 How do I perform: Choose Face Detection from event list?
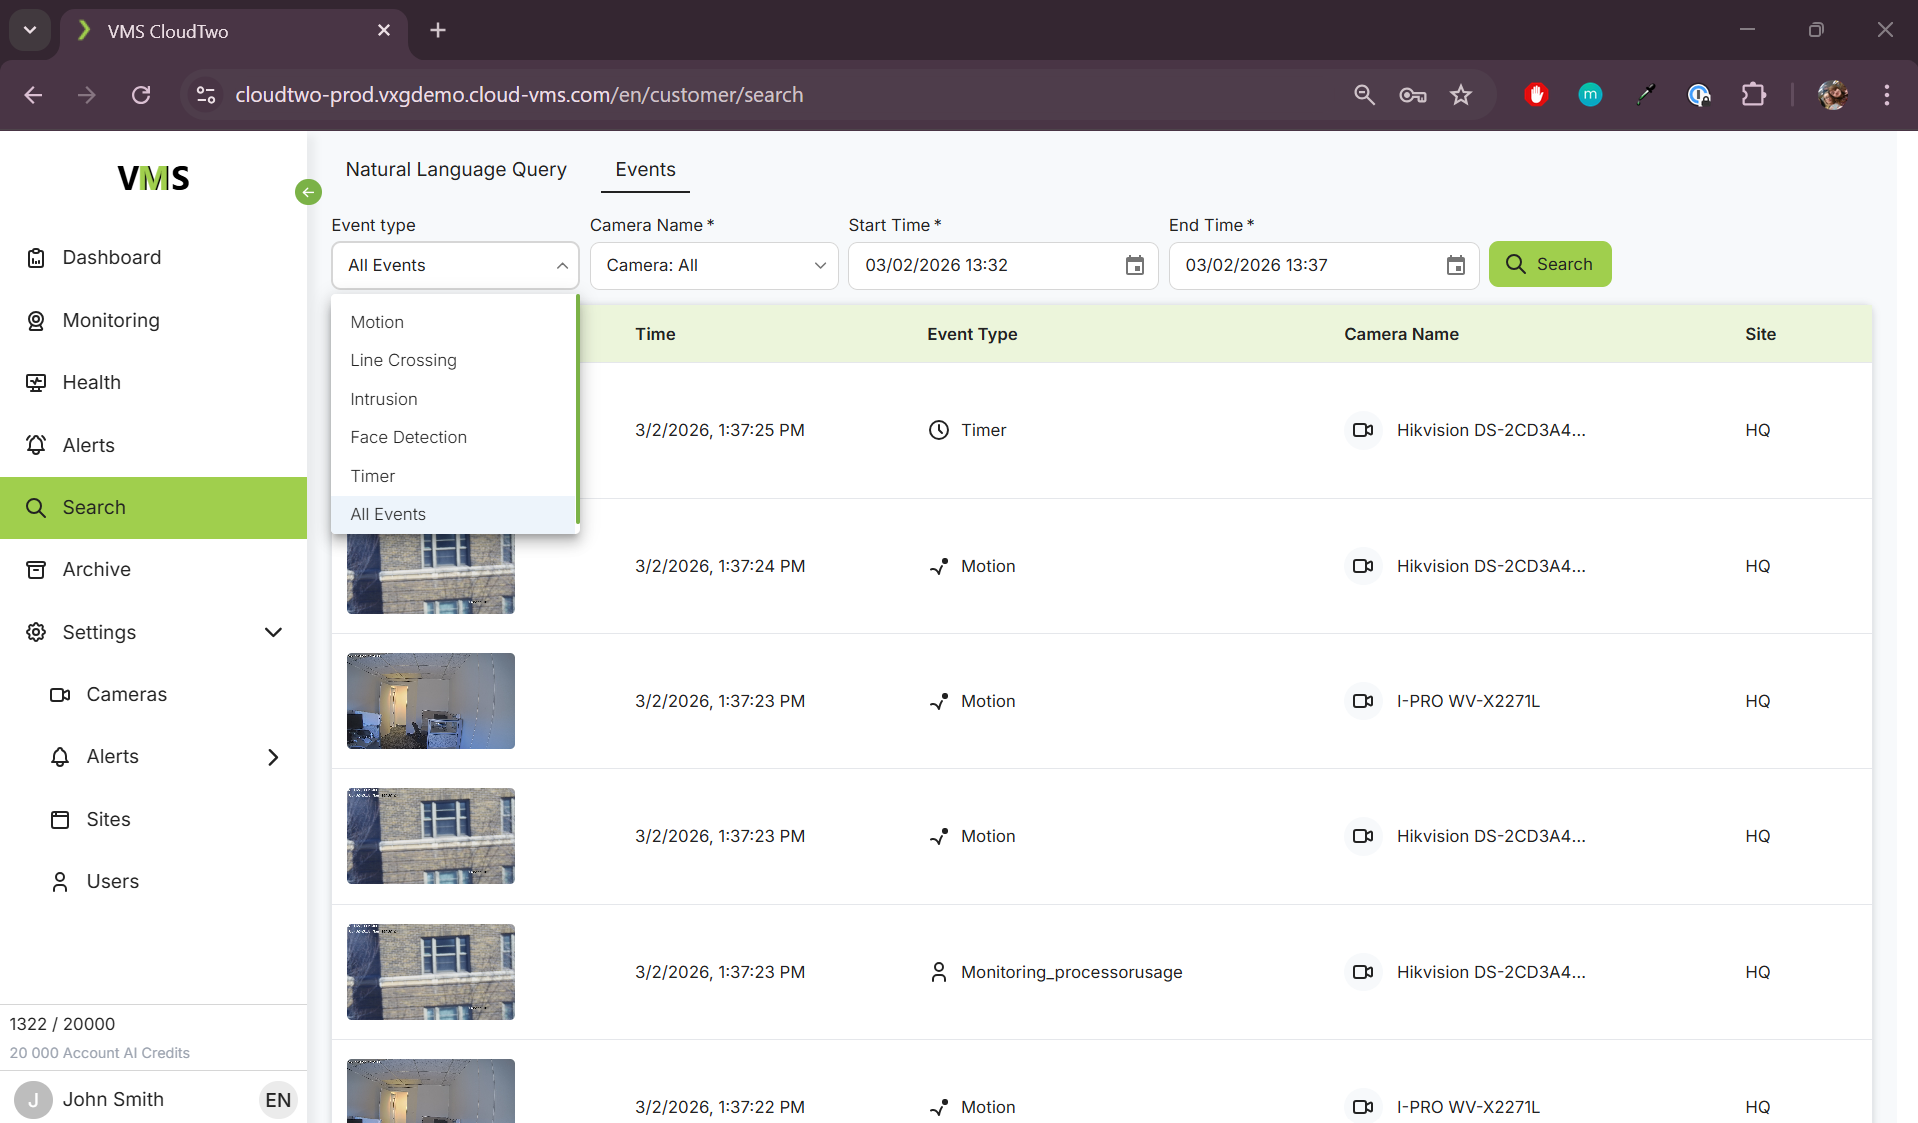(408, 437)
